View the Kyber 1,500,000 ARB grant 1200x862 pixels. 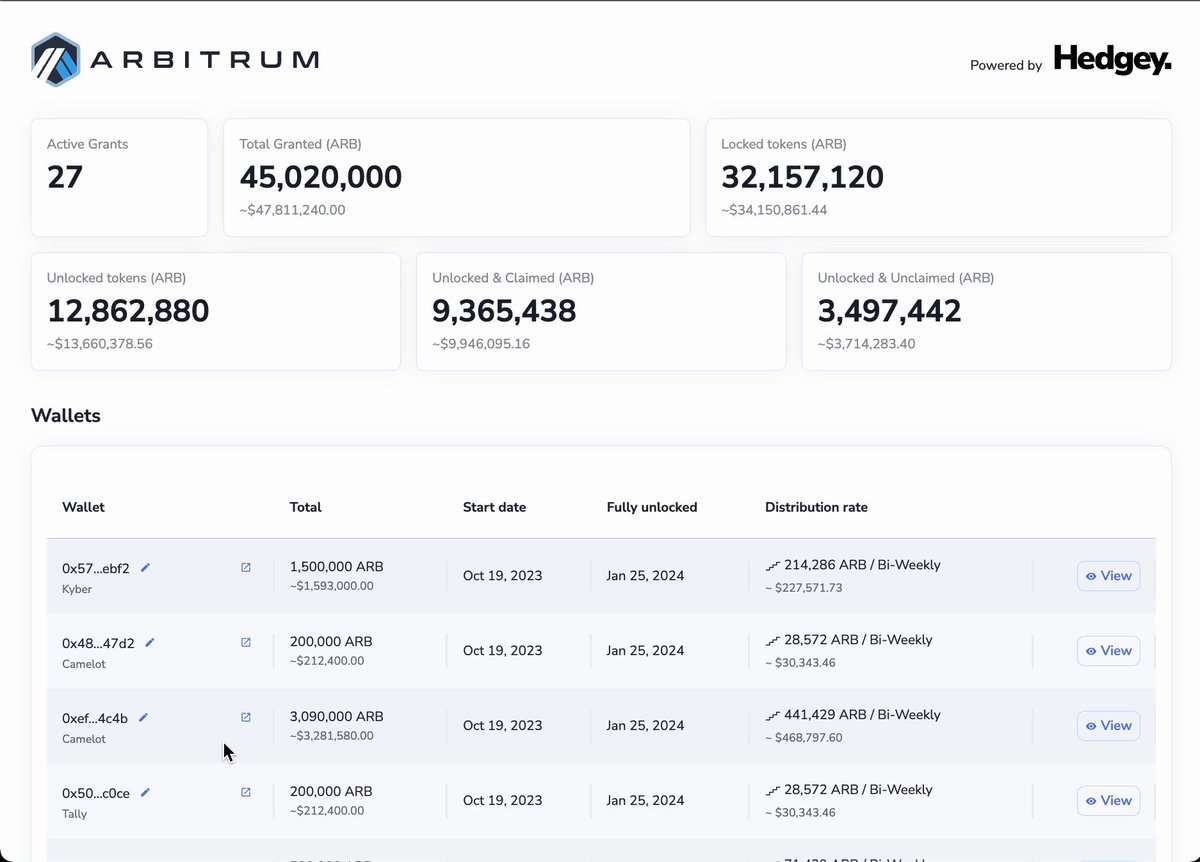1108,576
